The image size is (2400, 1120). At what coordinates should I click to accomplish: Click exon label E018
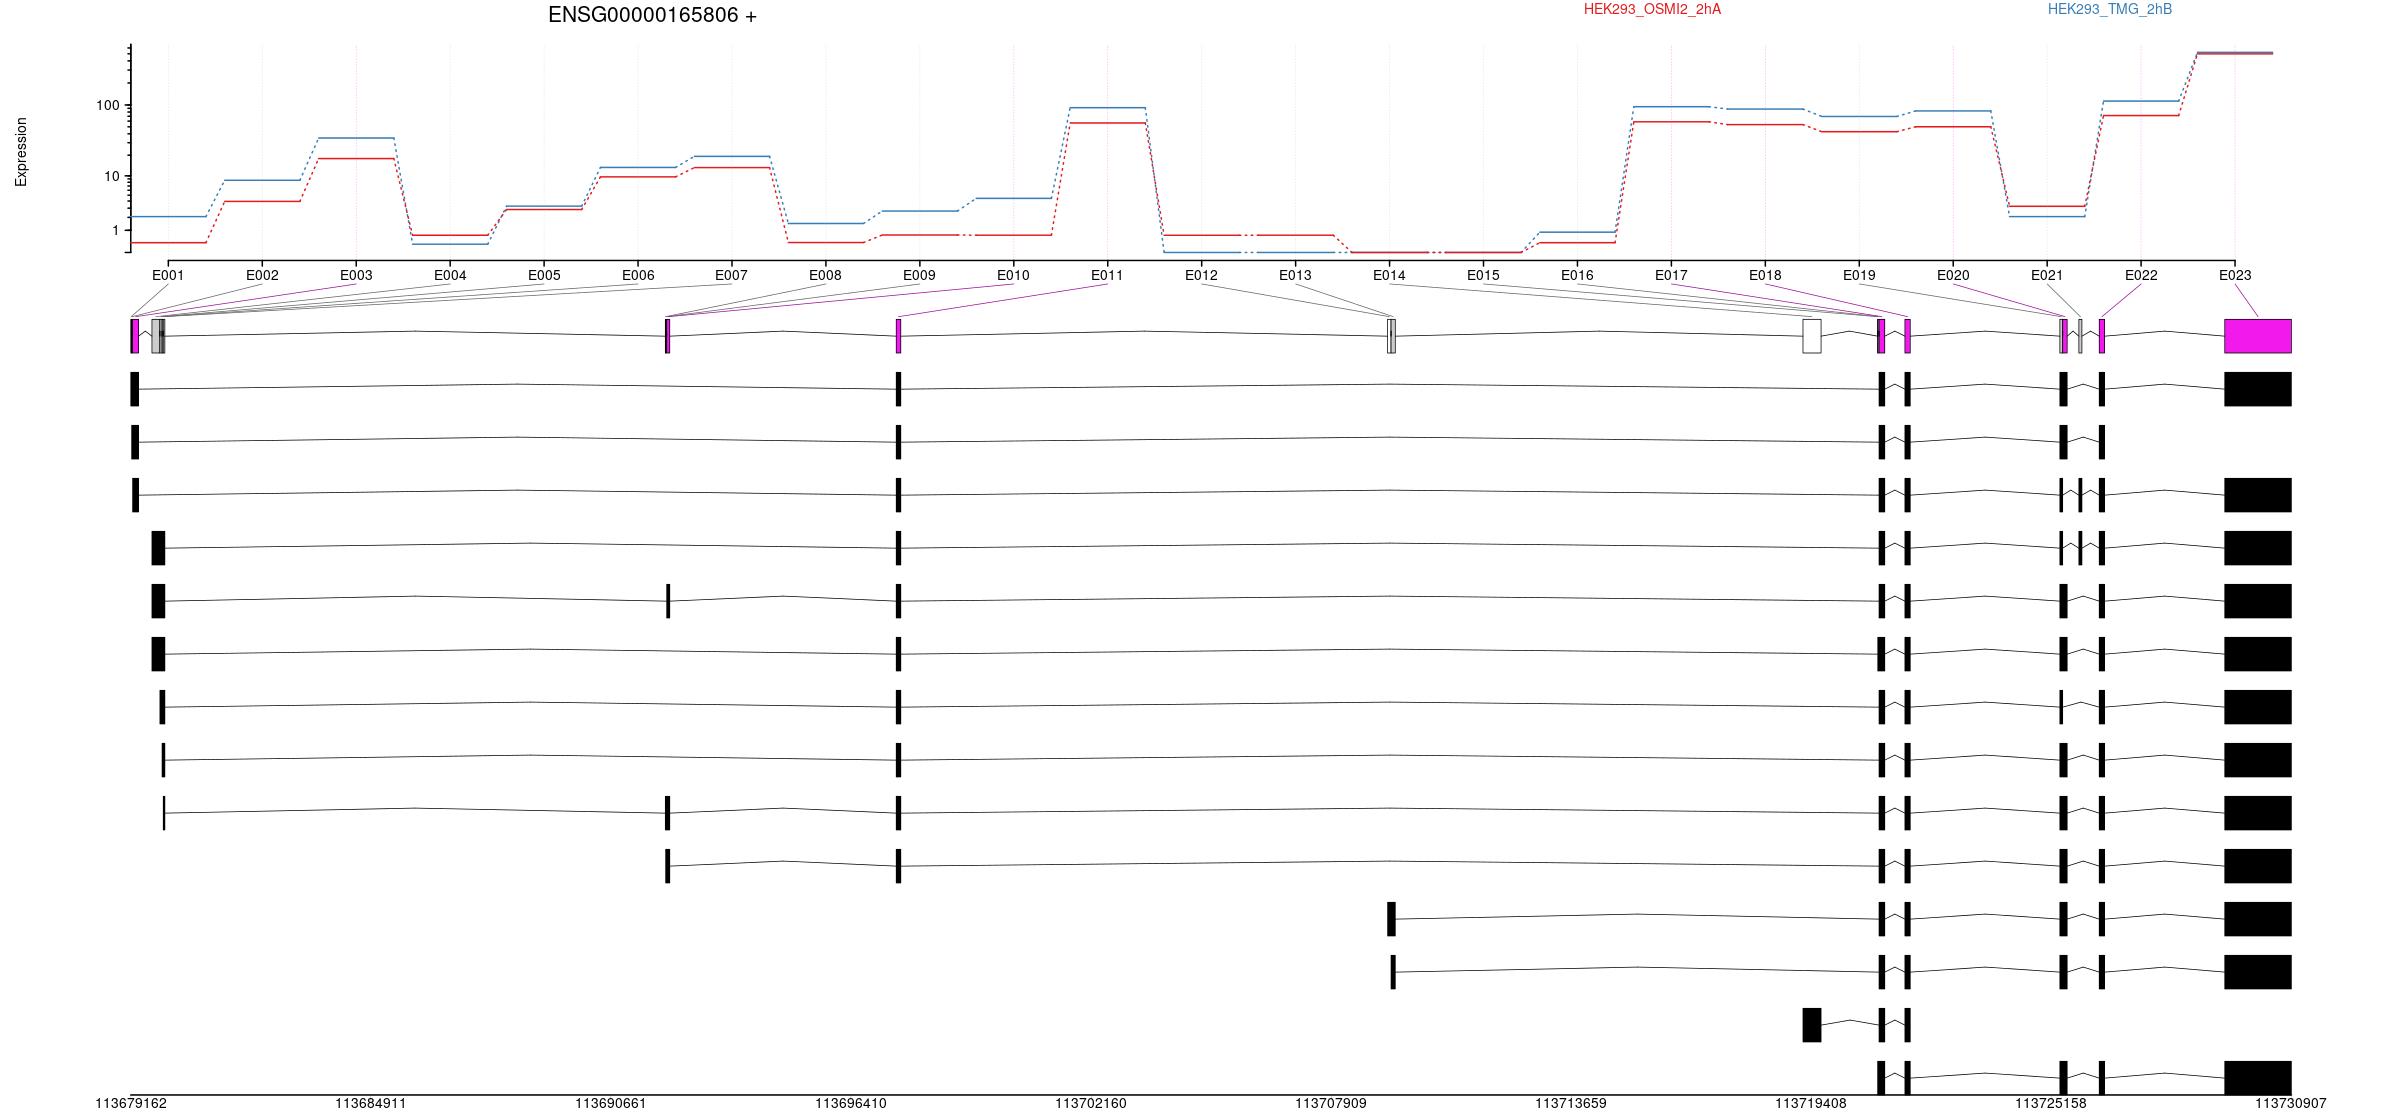(x=1765, y=275)
